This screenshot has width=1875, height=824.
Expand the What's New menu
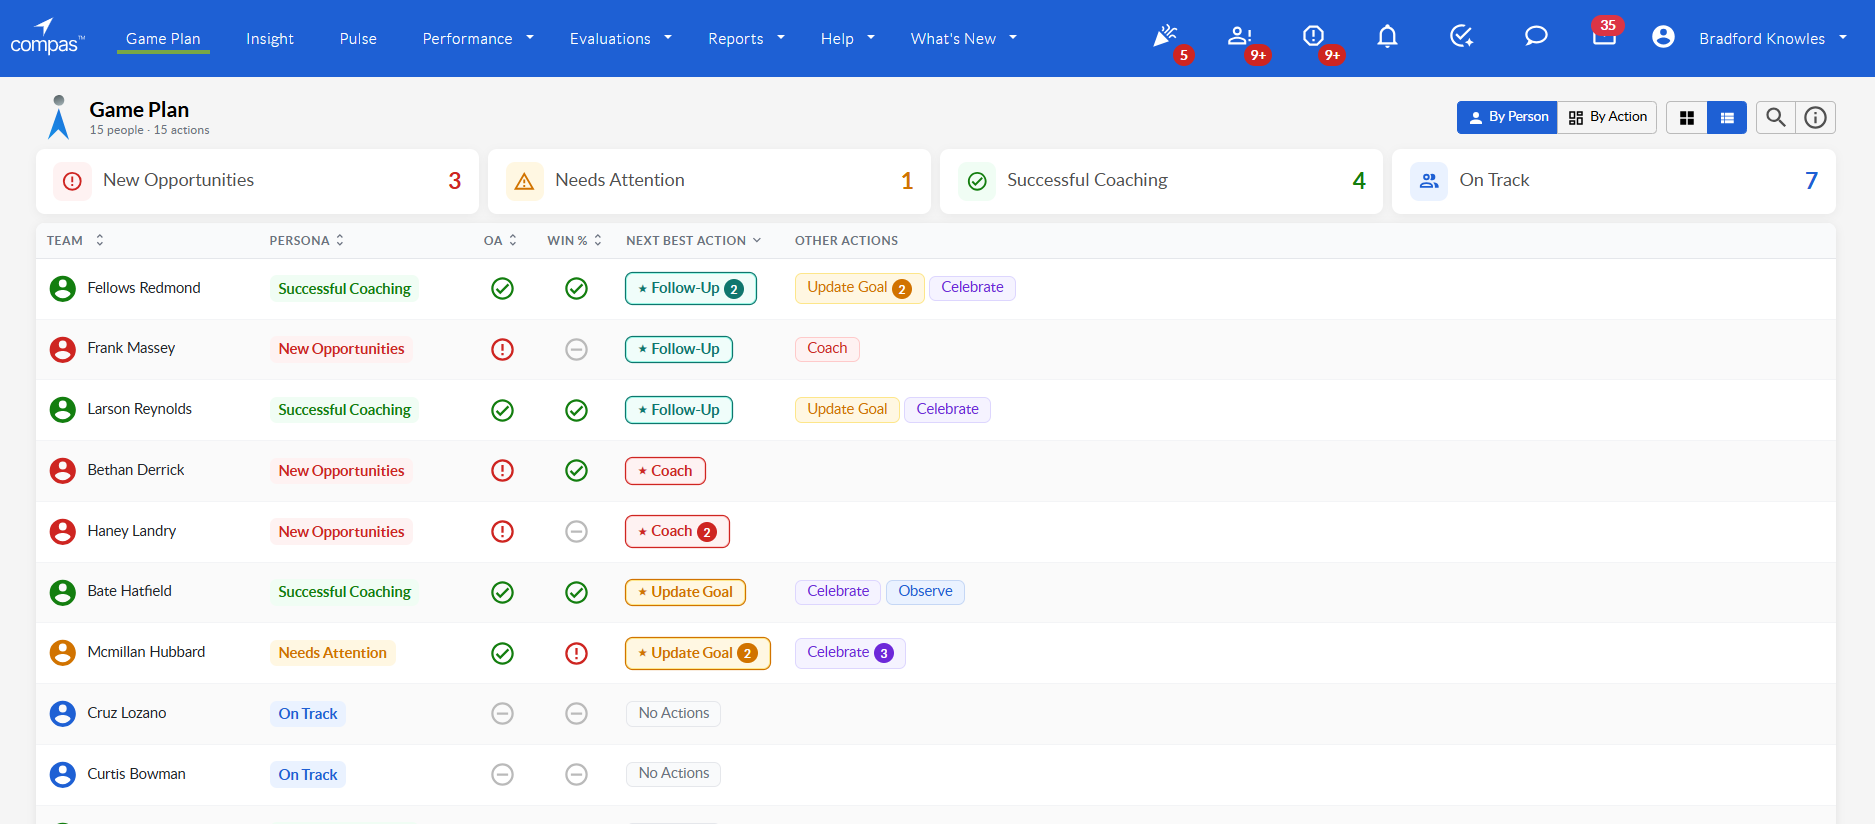click(x=964, y=38)
